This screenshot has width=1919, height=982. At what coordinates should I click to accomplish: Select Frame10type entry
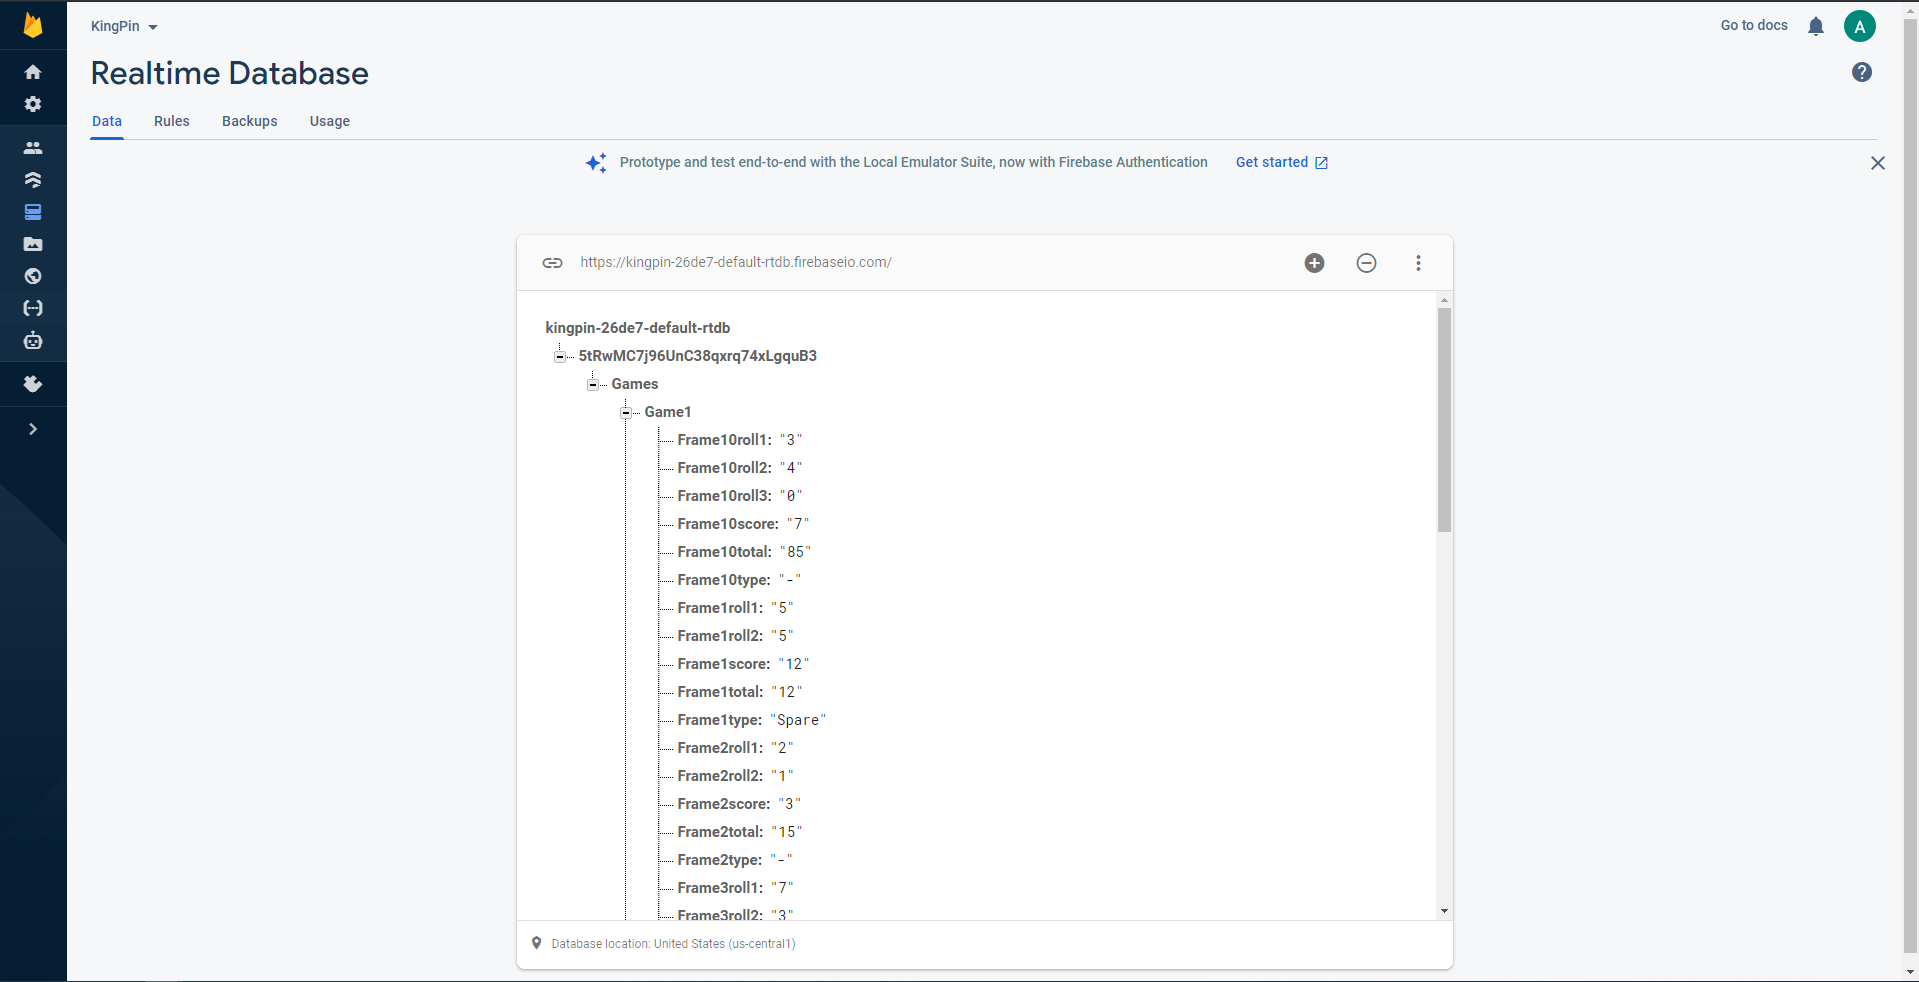coord(739,580)
